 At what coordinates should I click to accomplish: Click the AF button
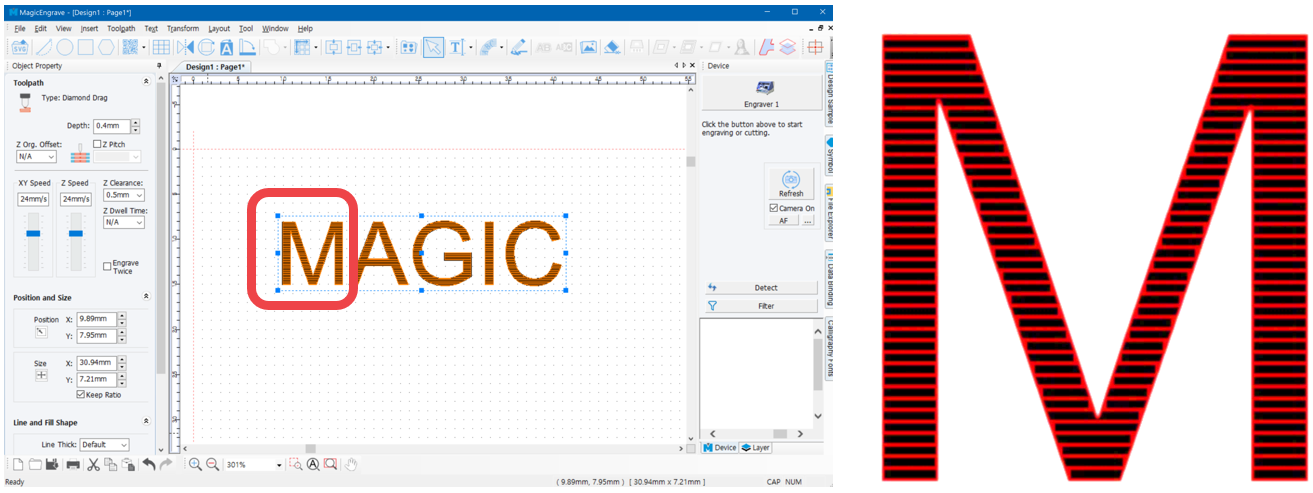[783, 221]
